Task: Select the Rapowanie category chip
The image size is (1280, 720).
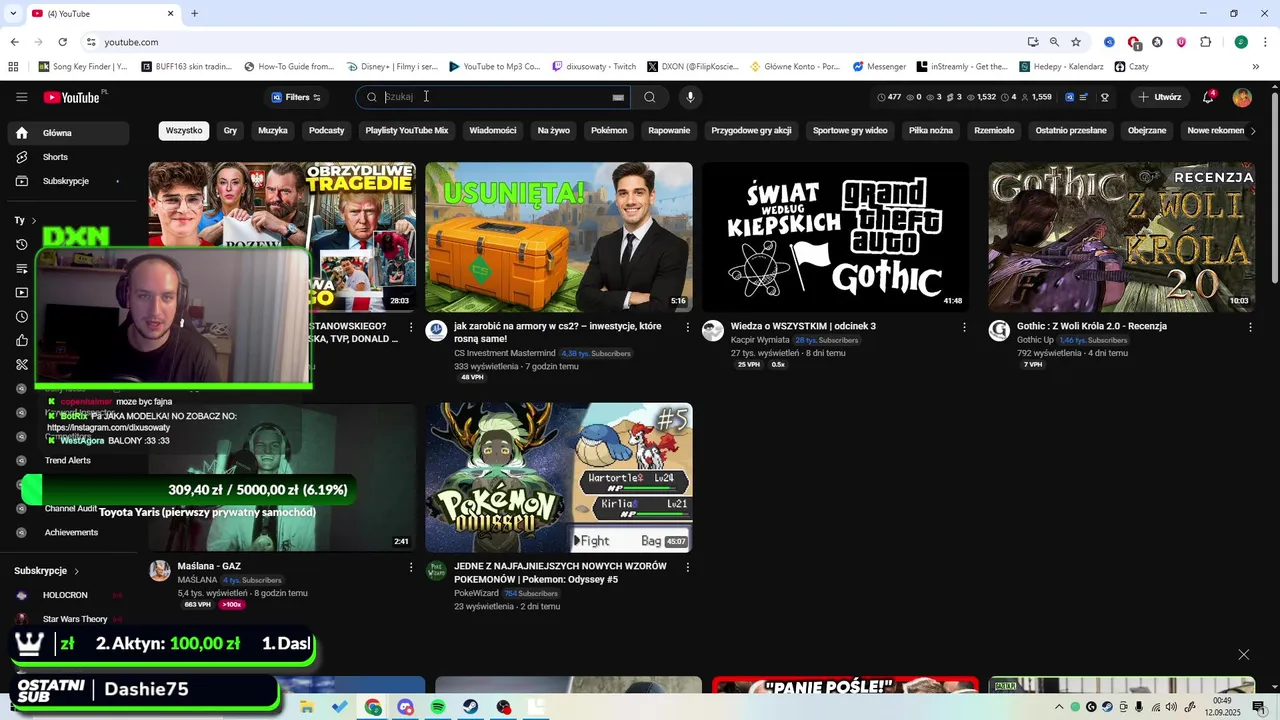Action: click(x=669, y=131)
